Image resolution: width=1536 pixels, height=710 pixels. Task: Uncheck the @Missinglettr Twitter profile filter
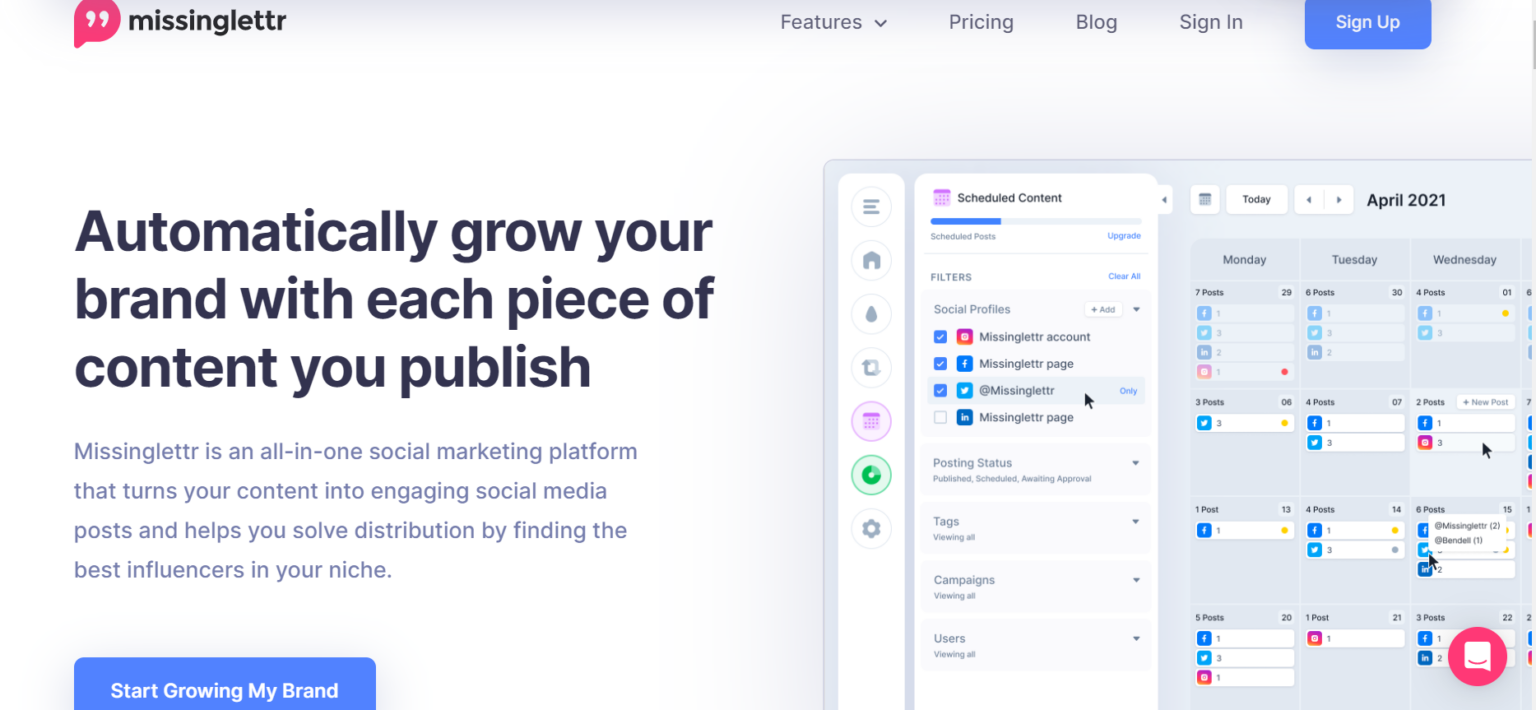click(940, 390)
